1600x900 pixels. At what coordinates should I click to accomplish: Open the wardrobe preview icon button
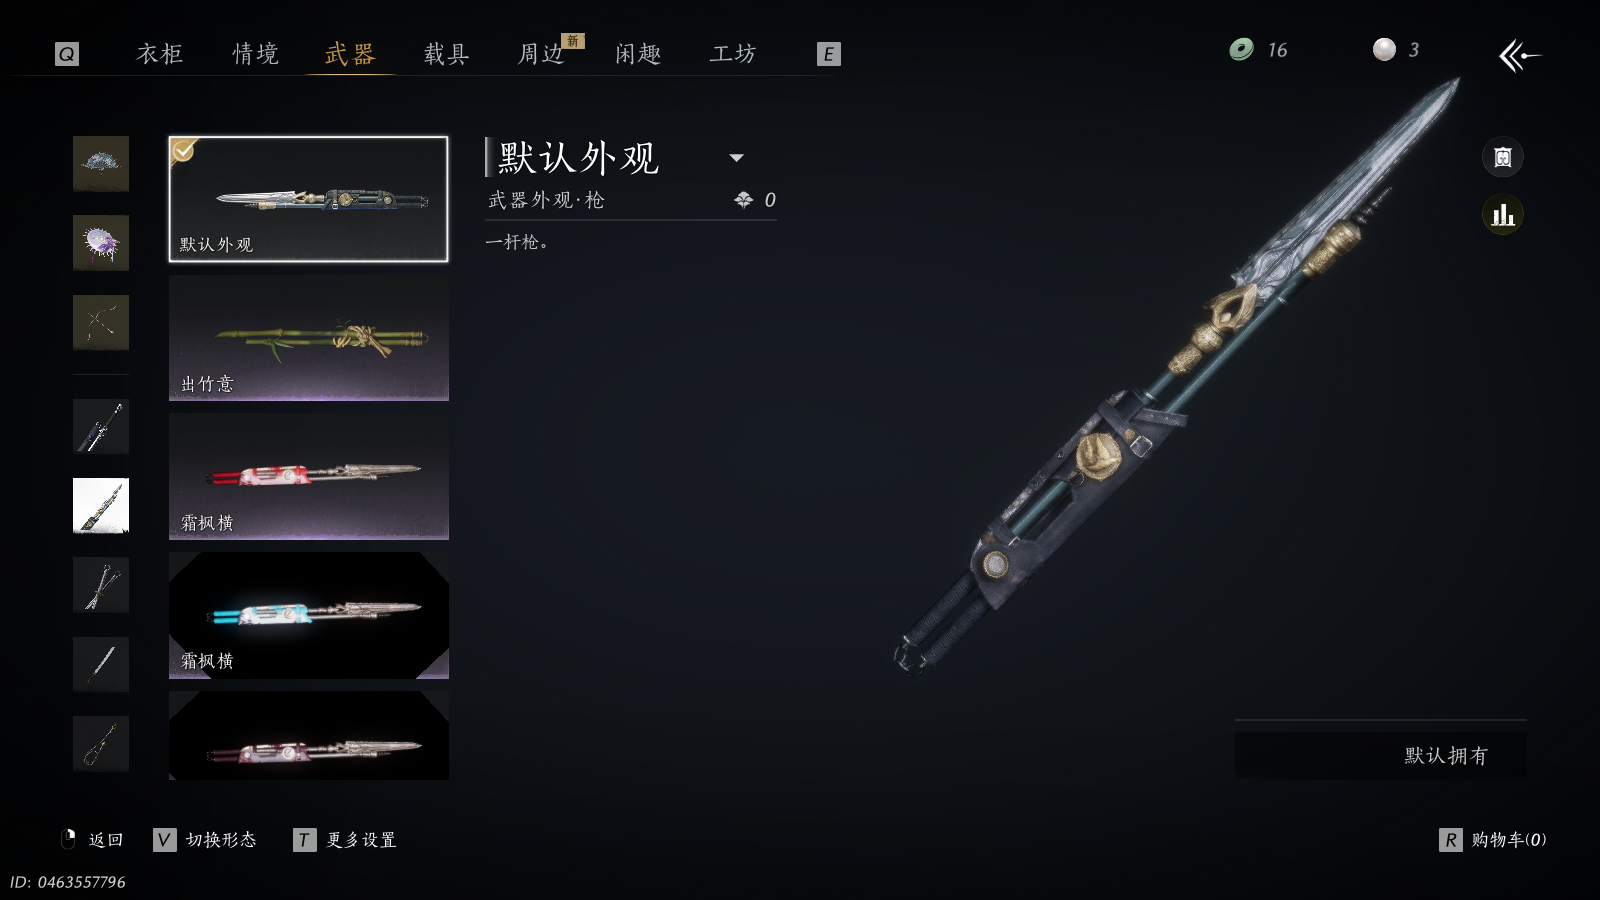coord(1502,157)
